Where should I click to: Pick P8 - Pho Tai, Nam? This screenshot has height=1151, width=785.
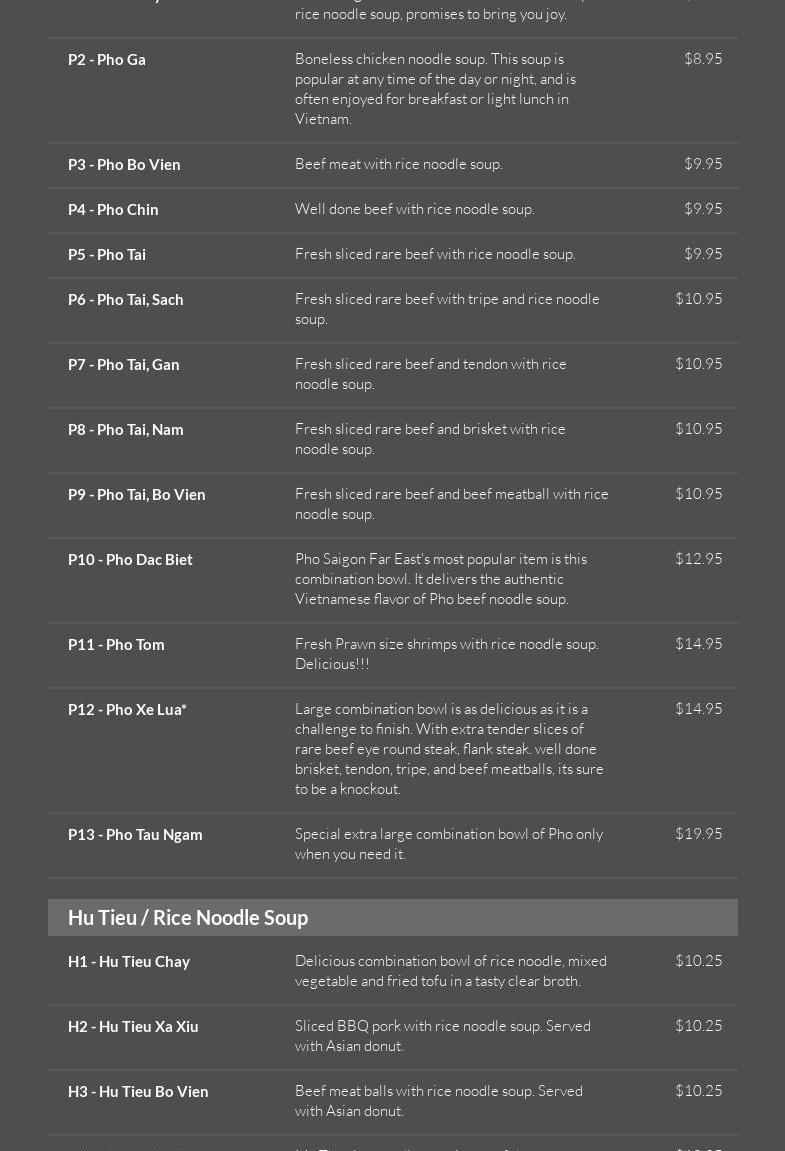[126, 430]
